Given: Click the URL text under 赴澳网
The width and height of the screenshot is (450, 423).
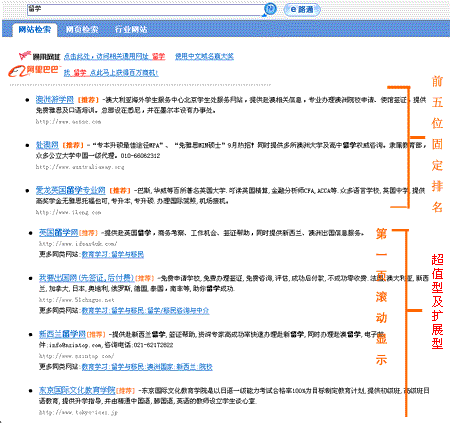Looking at the screenshot, I should pyautogui.click(x=80, y=167).
